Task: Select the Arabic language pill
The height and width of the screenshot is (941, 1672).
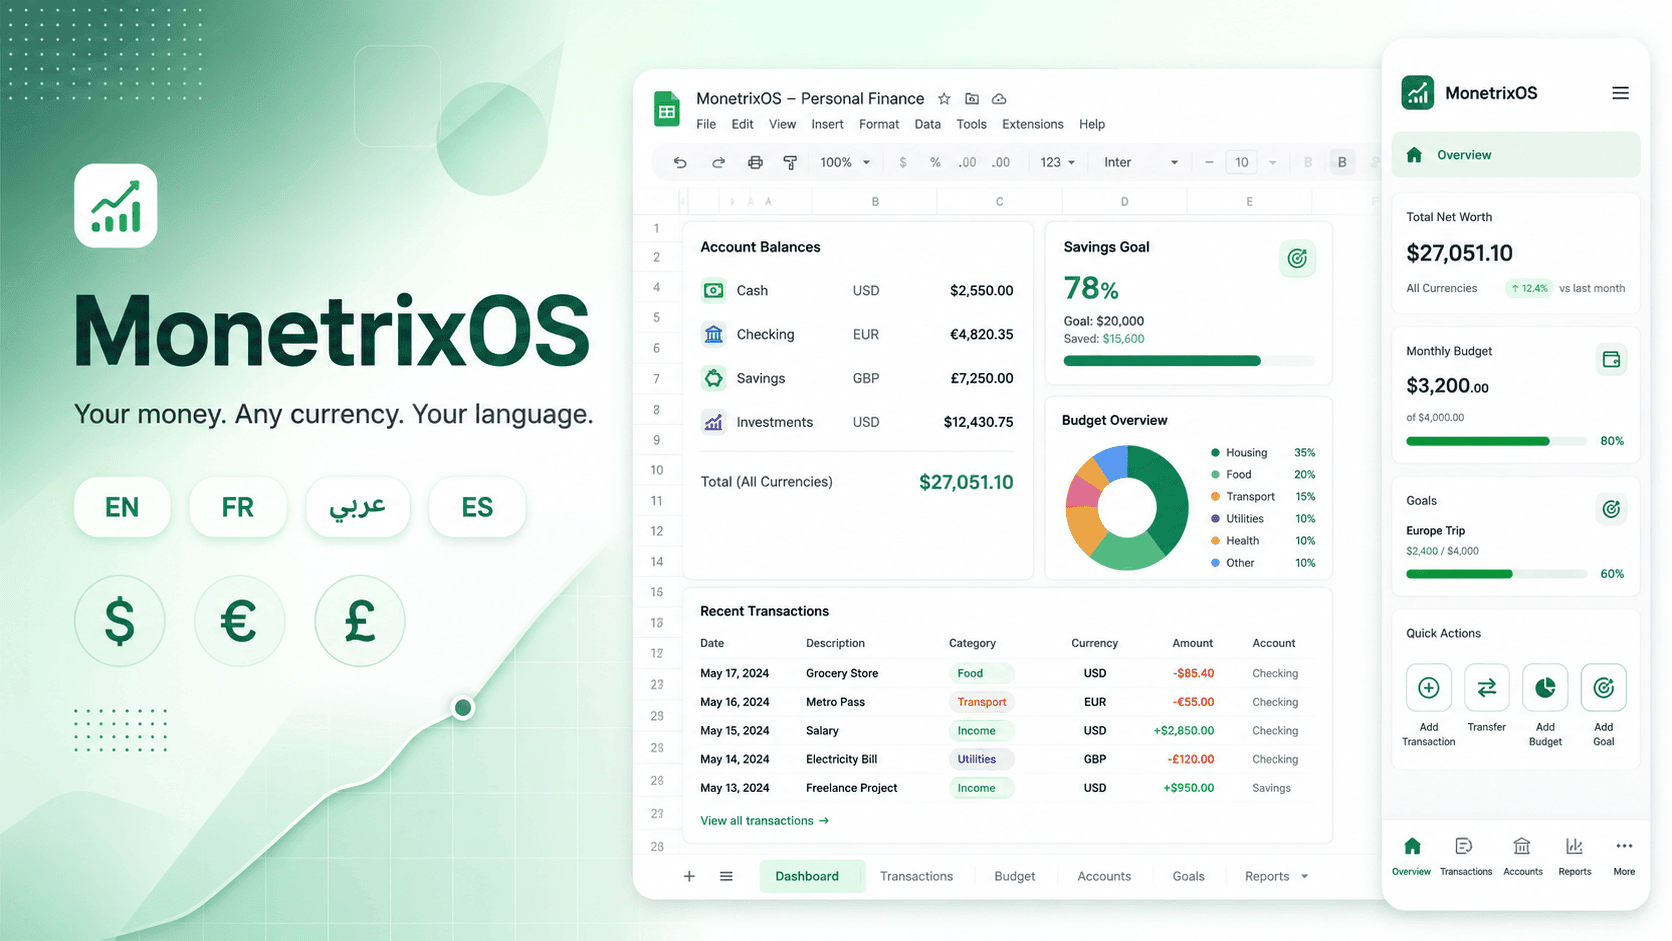Action: [x=358, y=507]
